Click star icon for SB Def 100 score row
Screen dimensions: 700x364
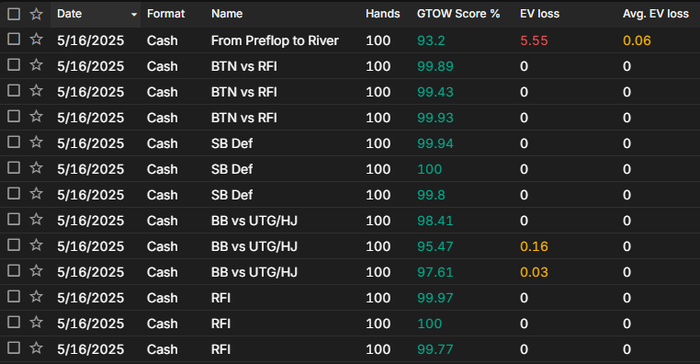pyautogui.click(x=36, y=168)
